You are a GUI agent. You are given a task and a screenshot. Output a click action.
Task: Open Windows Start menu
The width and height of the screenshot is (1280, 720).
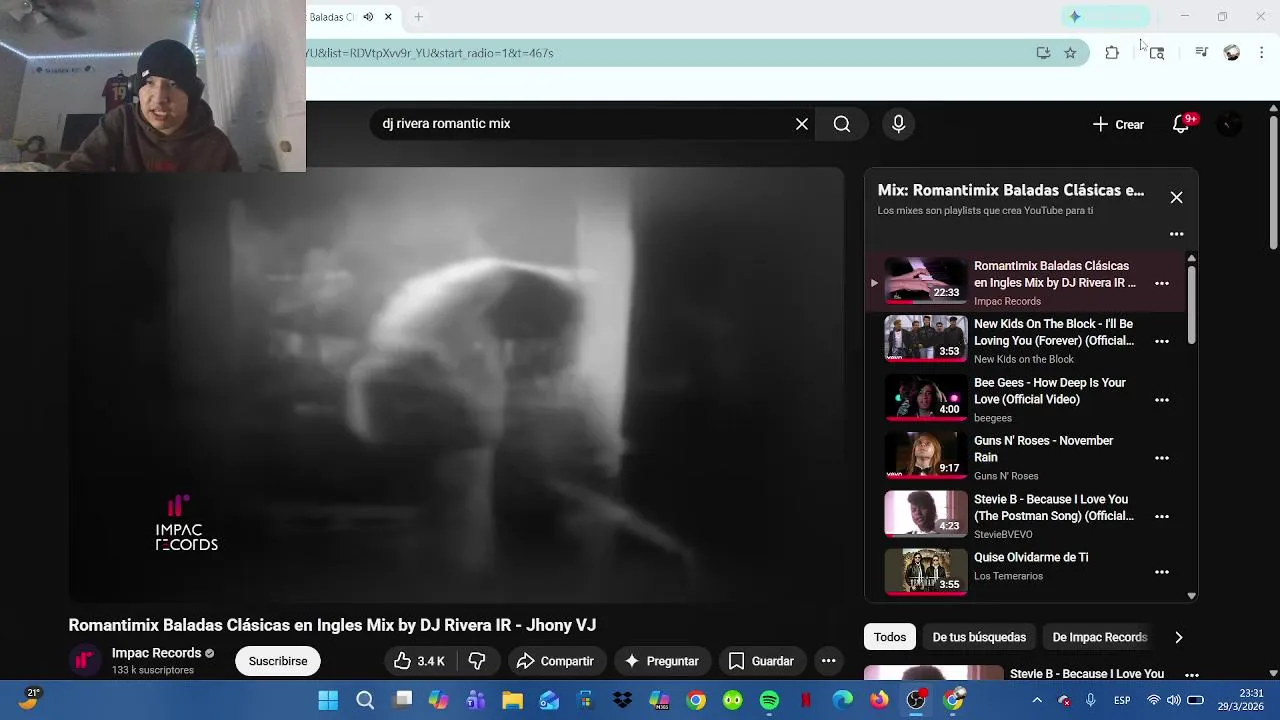(328, 700)
